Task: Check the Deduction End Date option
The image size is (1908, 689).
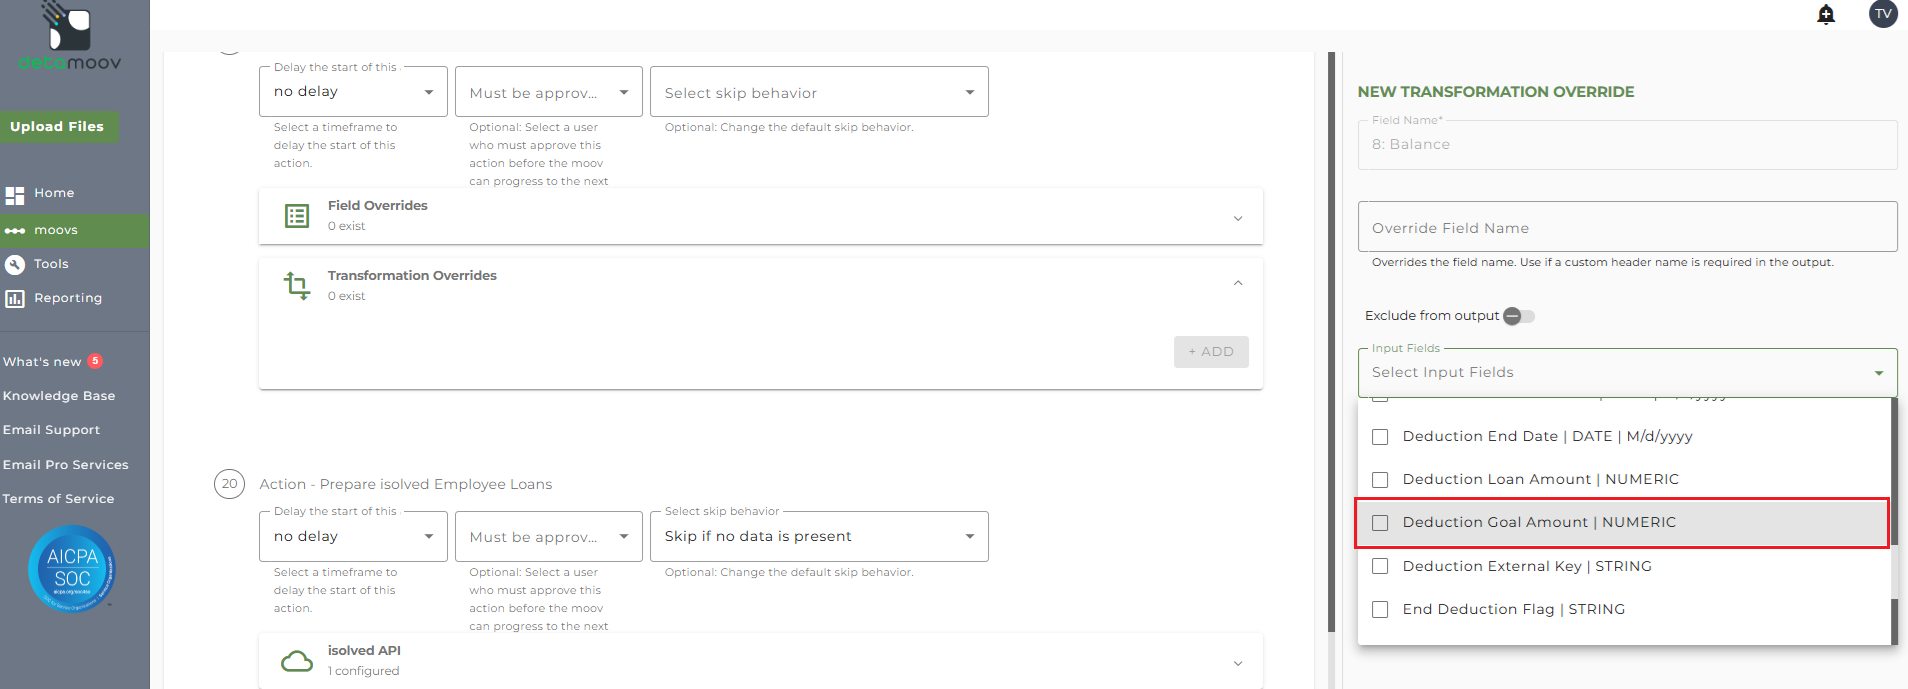Action: (x=1380, y=437)
